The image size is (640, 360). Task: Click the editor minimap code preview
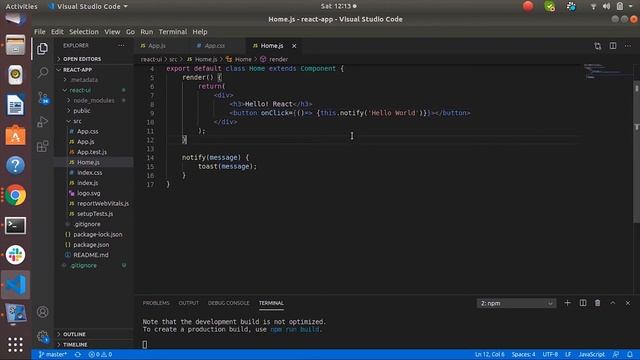click(x=607, y=71)
